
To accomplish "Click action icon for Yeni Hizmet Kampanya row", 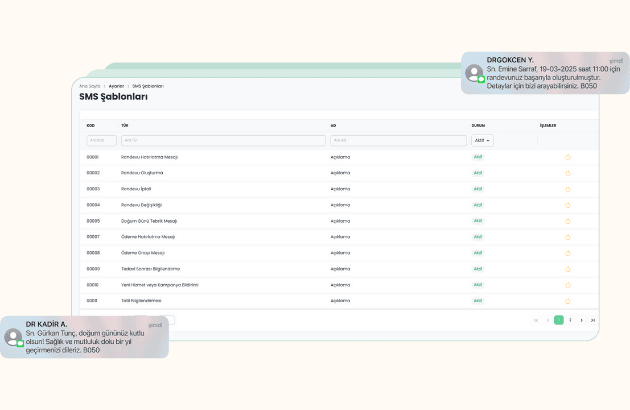I will 568,285.
